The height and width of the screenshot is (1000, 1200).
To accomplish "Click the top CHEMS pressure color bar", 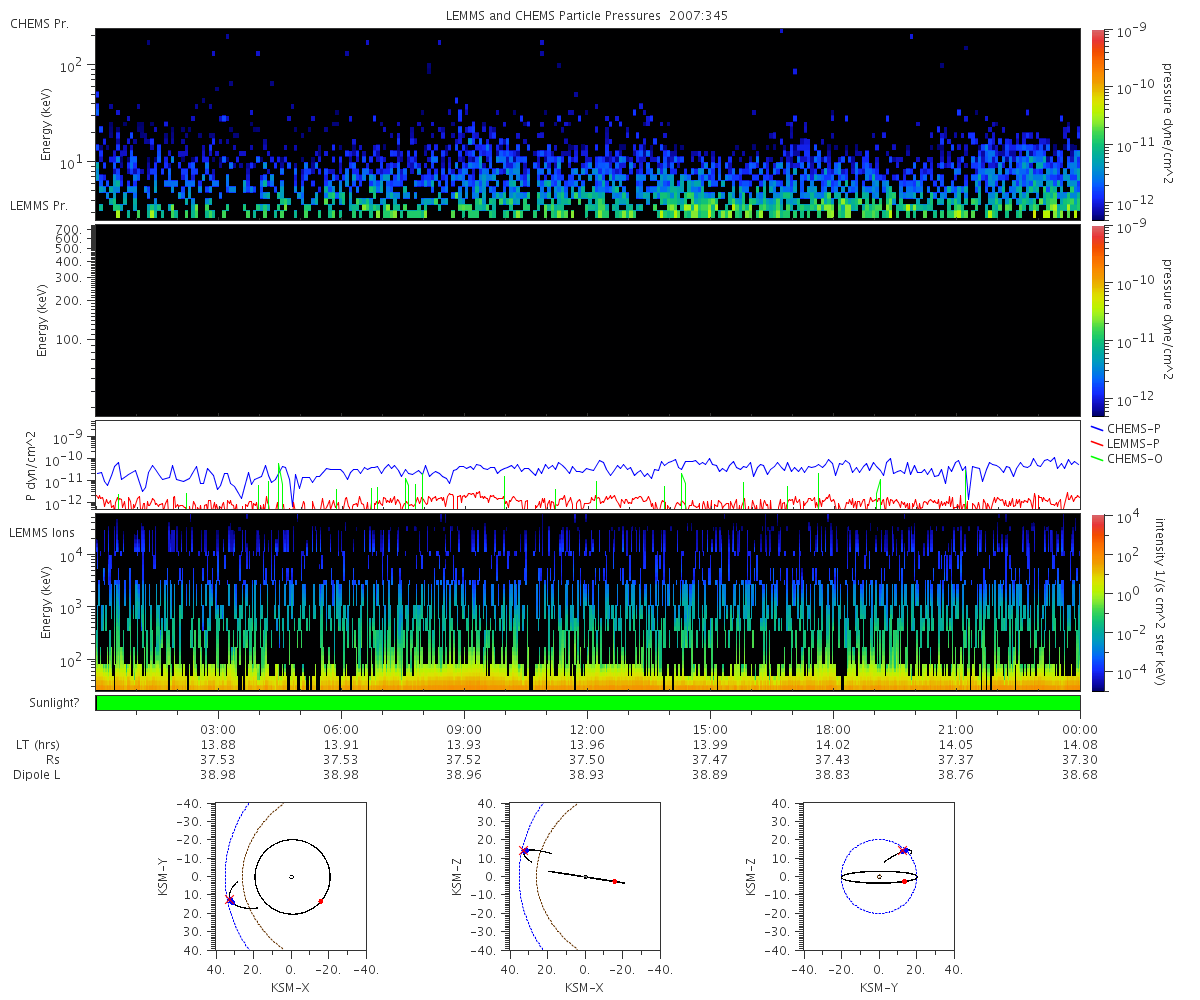I will click(1097, 124).
